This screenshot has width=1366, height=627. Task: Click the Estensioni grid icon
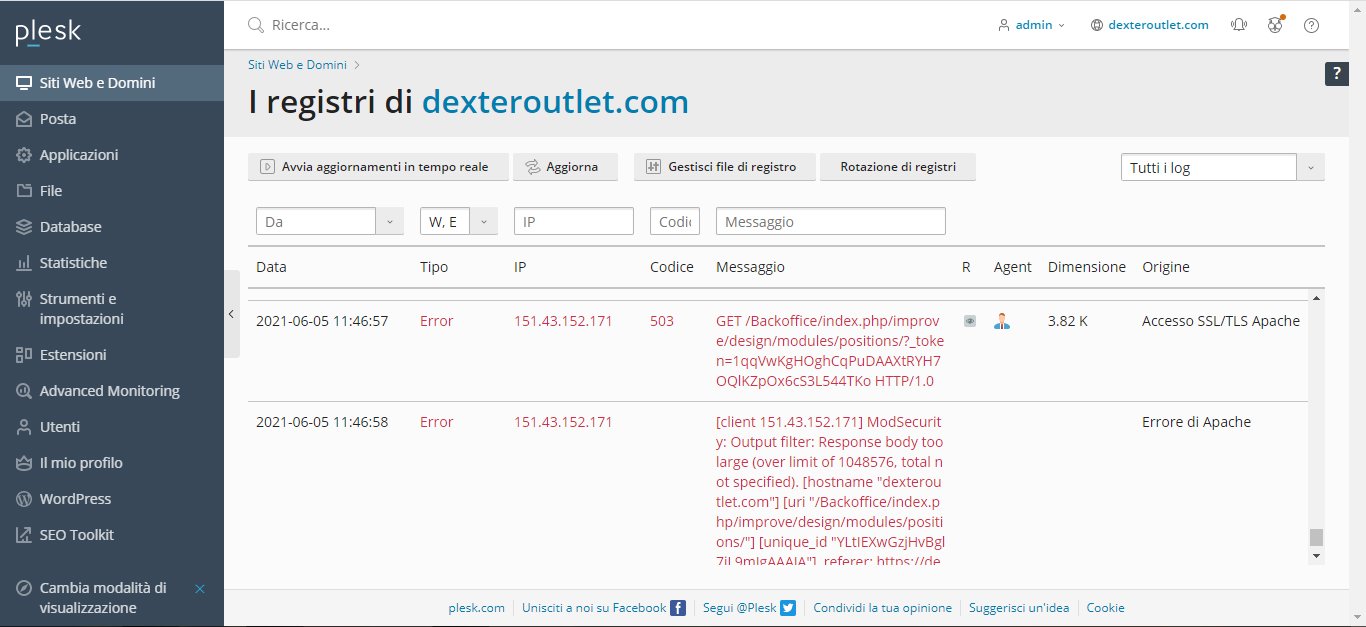pyautogui.click(x=24, y=355)
